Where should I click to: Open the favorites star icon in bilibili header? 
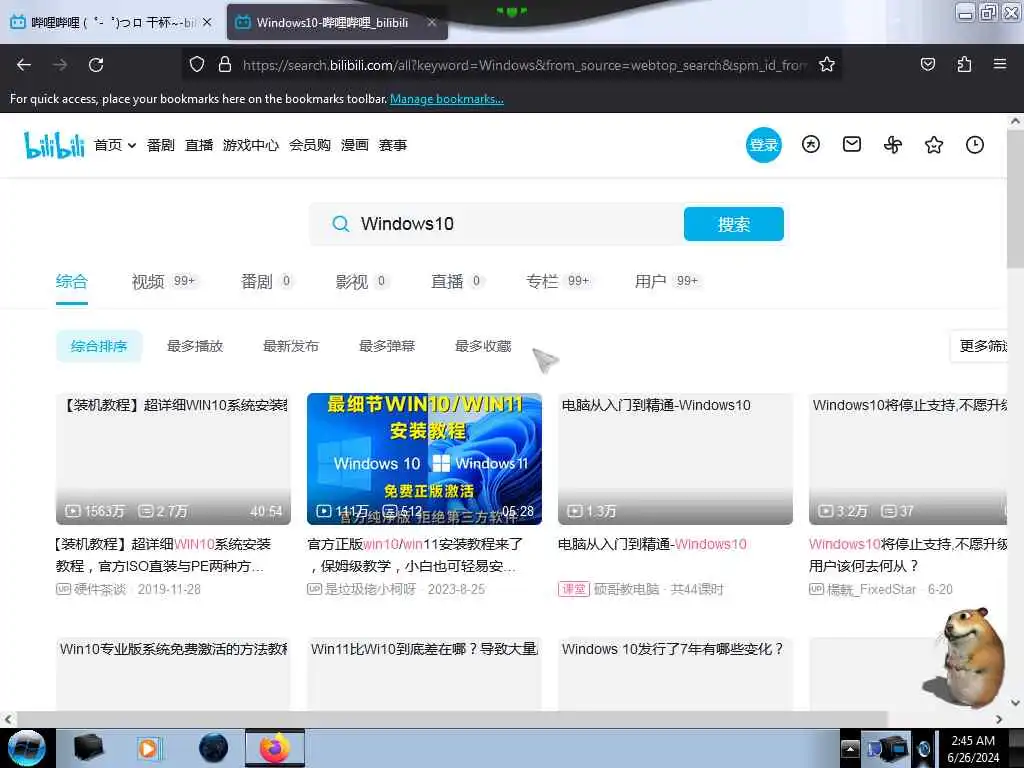[x=934, y=144]
